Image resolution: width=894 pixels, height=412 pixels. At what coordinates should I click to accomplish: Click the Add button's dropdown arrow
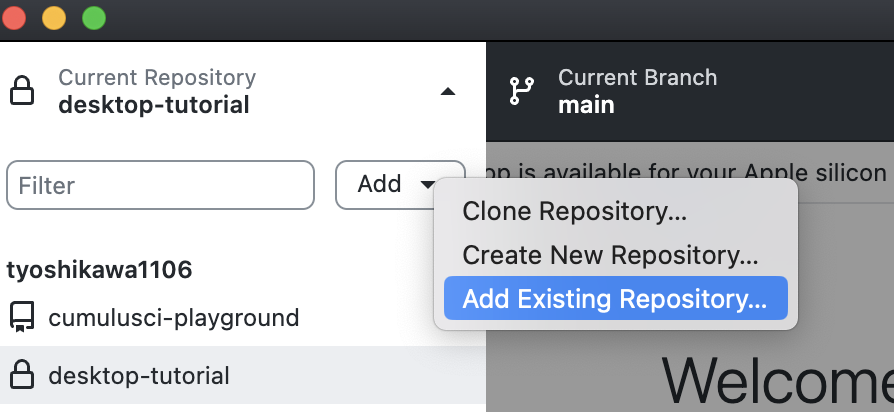pyautogui.click(x=428, y=185)
